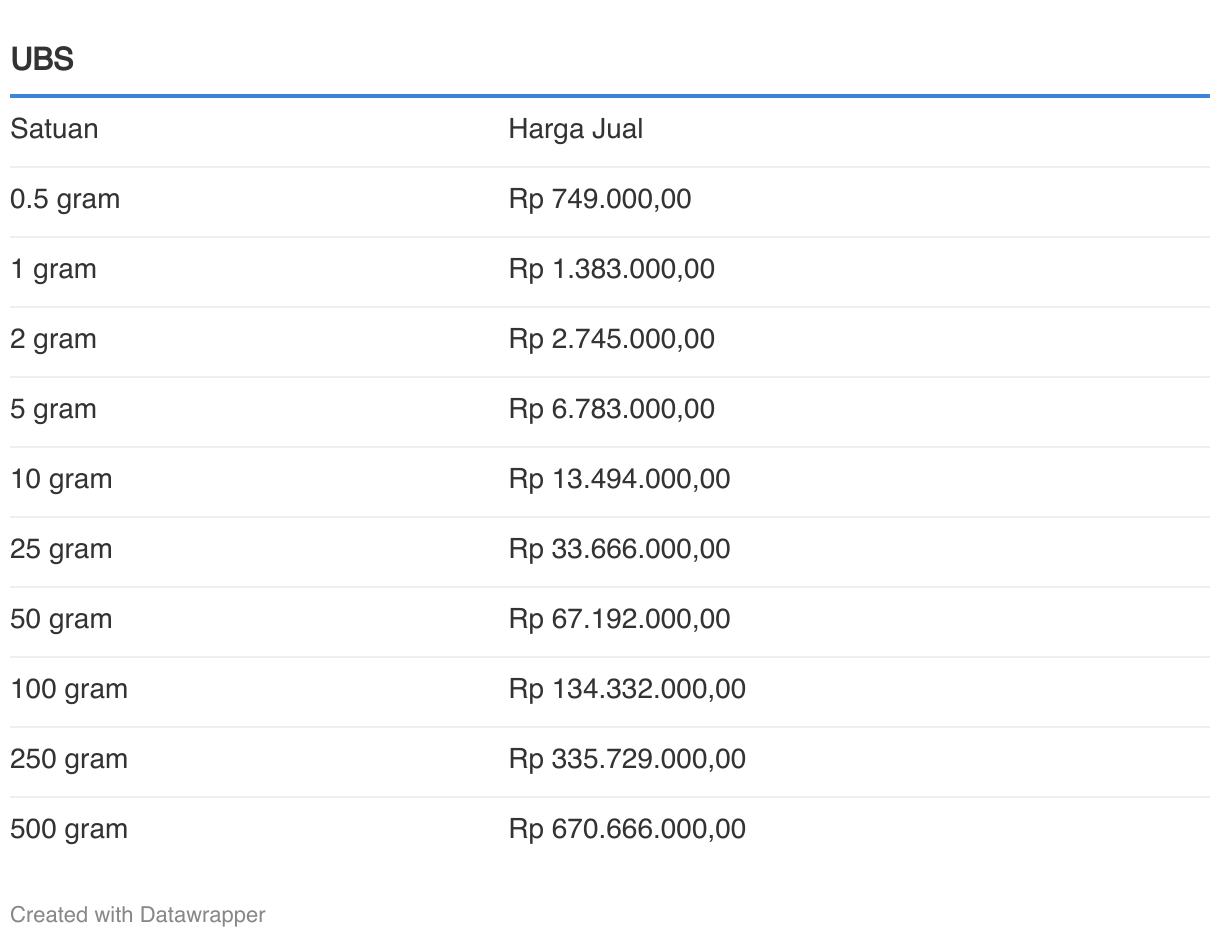Click price Rp 6.783.000,00
This screenshot has width=1220, height=938.
pos(612,409)
